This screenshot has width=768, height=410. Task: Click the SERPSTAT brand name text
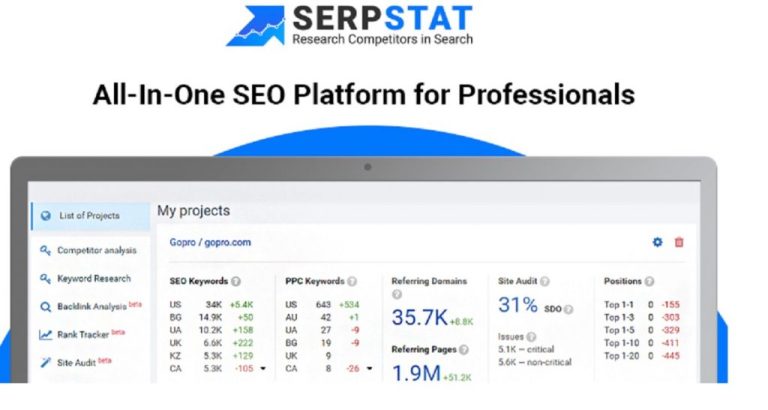pos(383,18)
